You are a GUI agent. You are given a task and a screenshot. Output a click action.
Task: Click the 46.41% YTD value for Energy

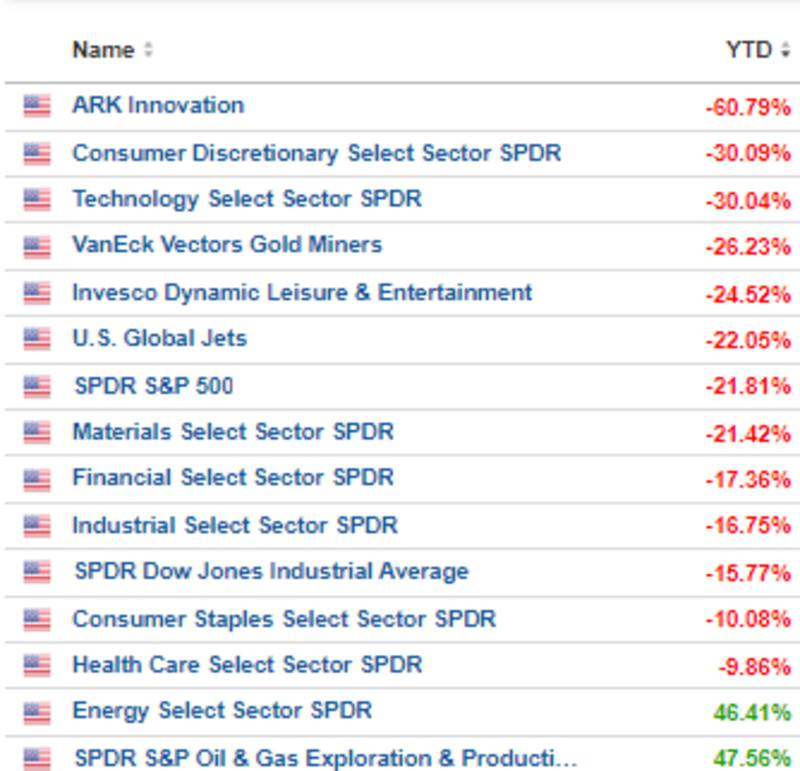pyautogui.click(x=751, y=713)
